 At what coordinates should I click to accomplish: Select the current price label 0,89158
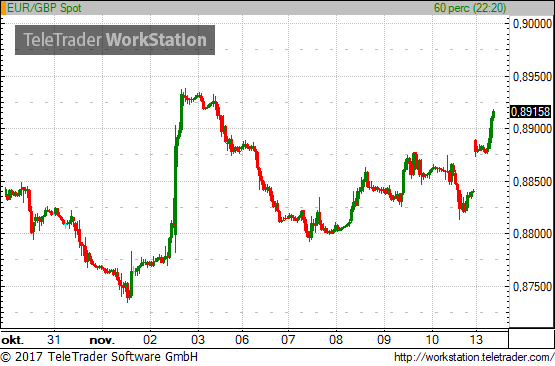tap(530, 112)
